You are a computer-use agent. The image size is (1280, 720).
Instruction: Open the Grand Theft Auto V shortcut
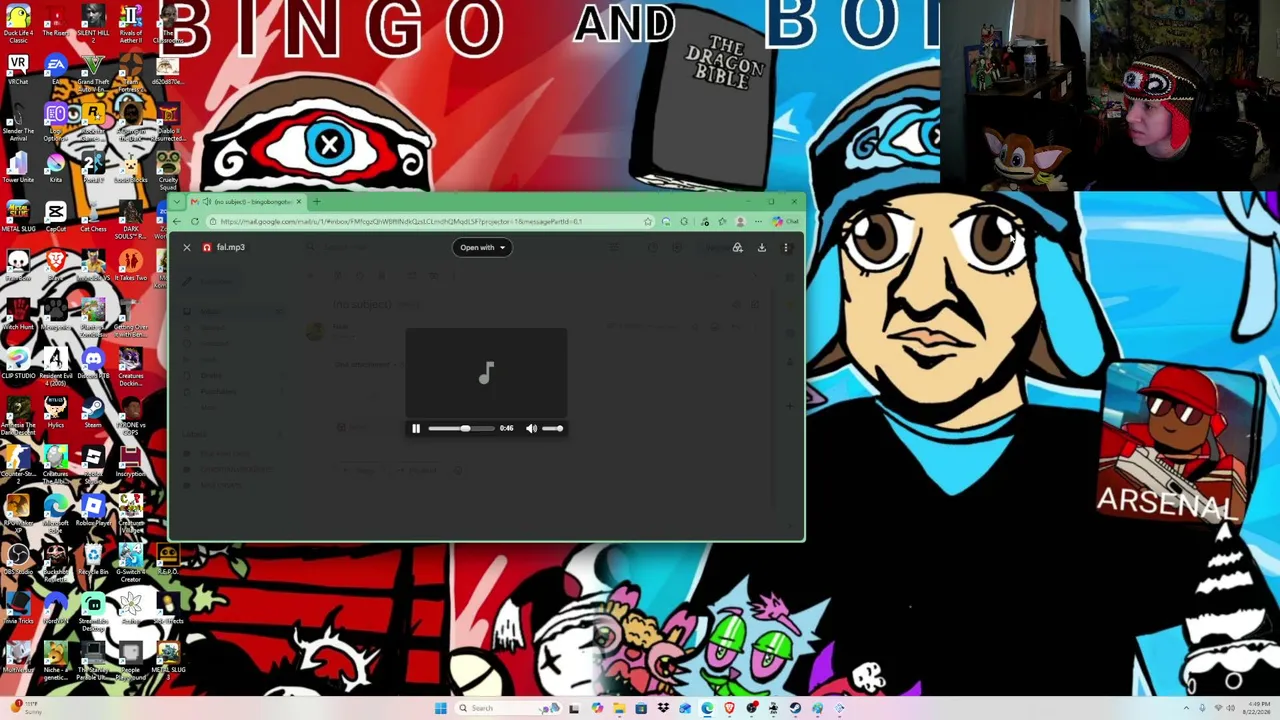pos(93,72)
